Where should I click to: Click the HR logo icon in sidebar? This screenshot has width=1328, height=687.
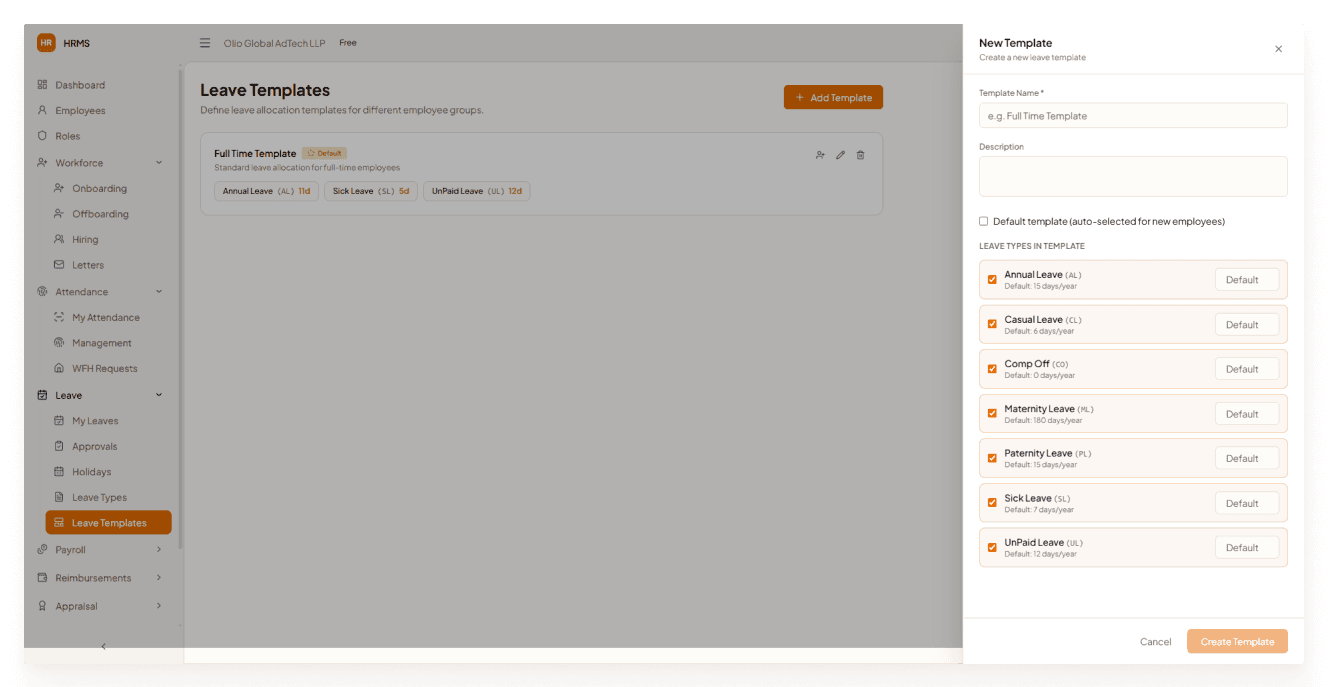46,43
